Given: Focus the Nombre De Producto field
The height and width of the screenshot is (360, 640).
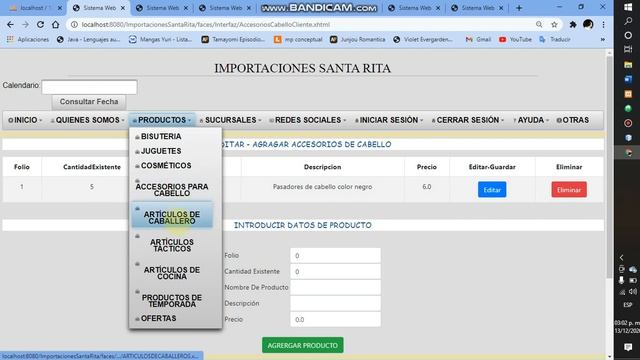Looking at the screenshot, I should [335, 287].
